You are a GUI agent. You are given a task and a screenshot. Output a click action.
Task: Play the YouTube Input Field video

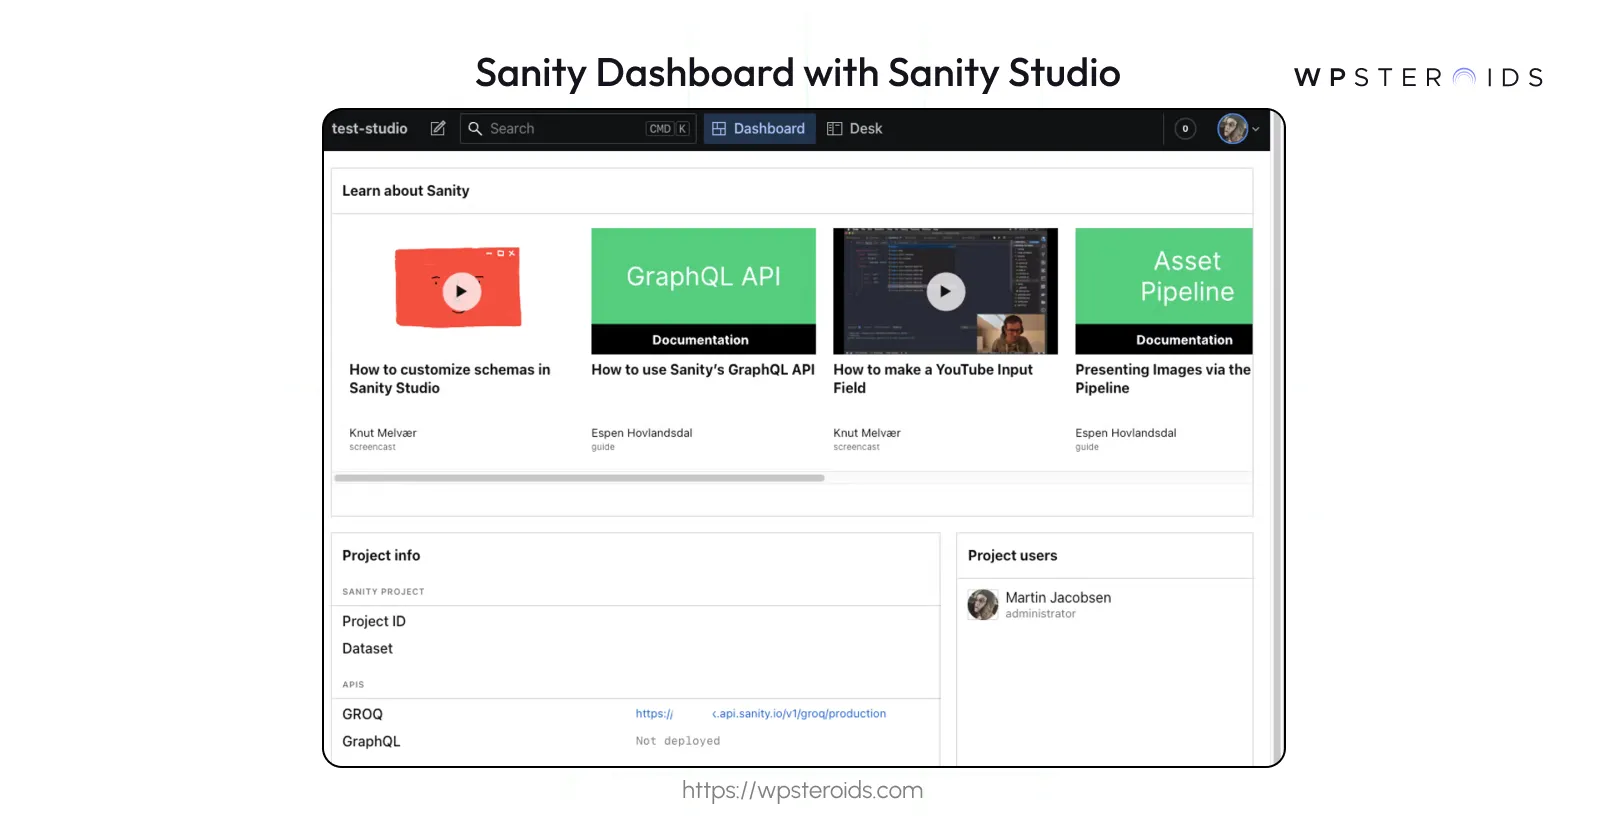click(945, 291)
